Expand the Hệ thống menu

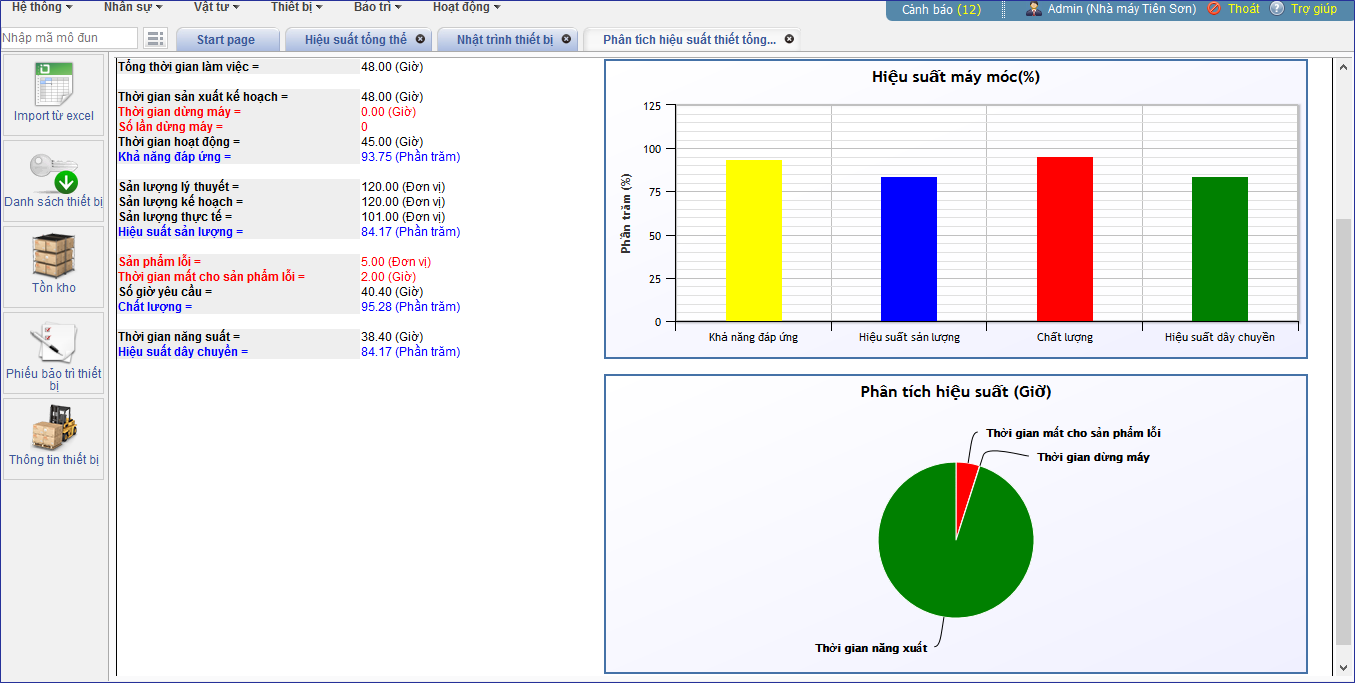coord(42,7)
